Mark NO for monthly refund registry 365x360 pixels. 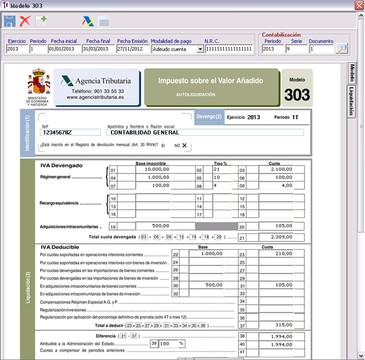click(x=184, y=145)
